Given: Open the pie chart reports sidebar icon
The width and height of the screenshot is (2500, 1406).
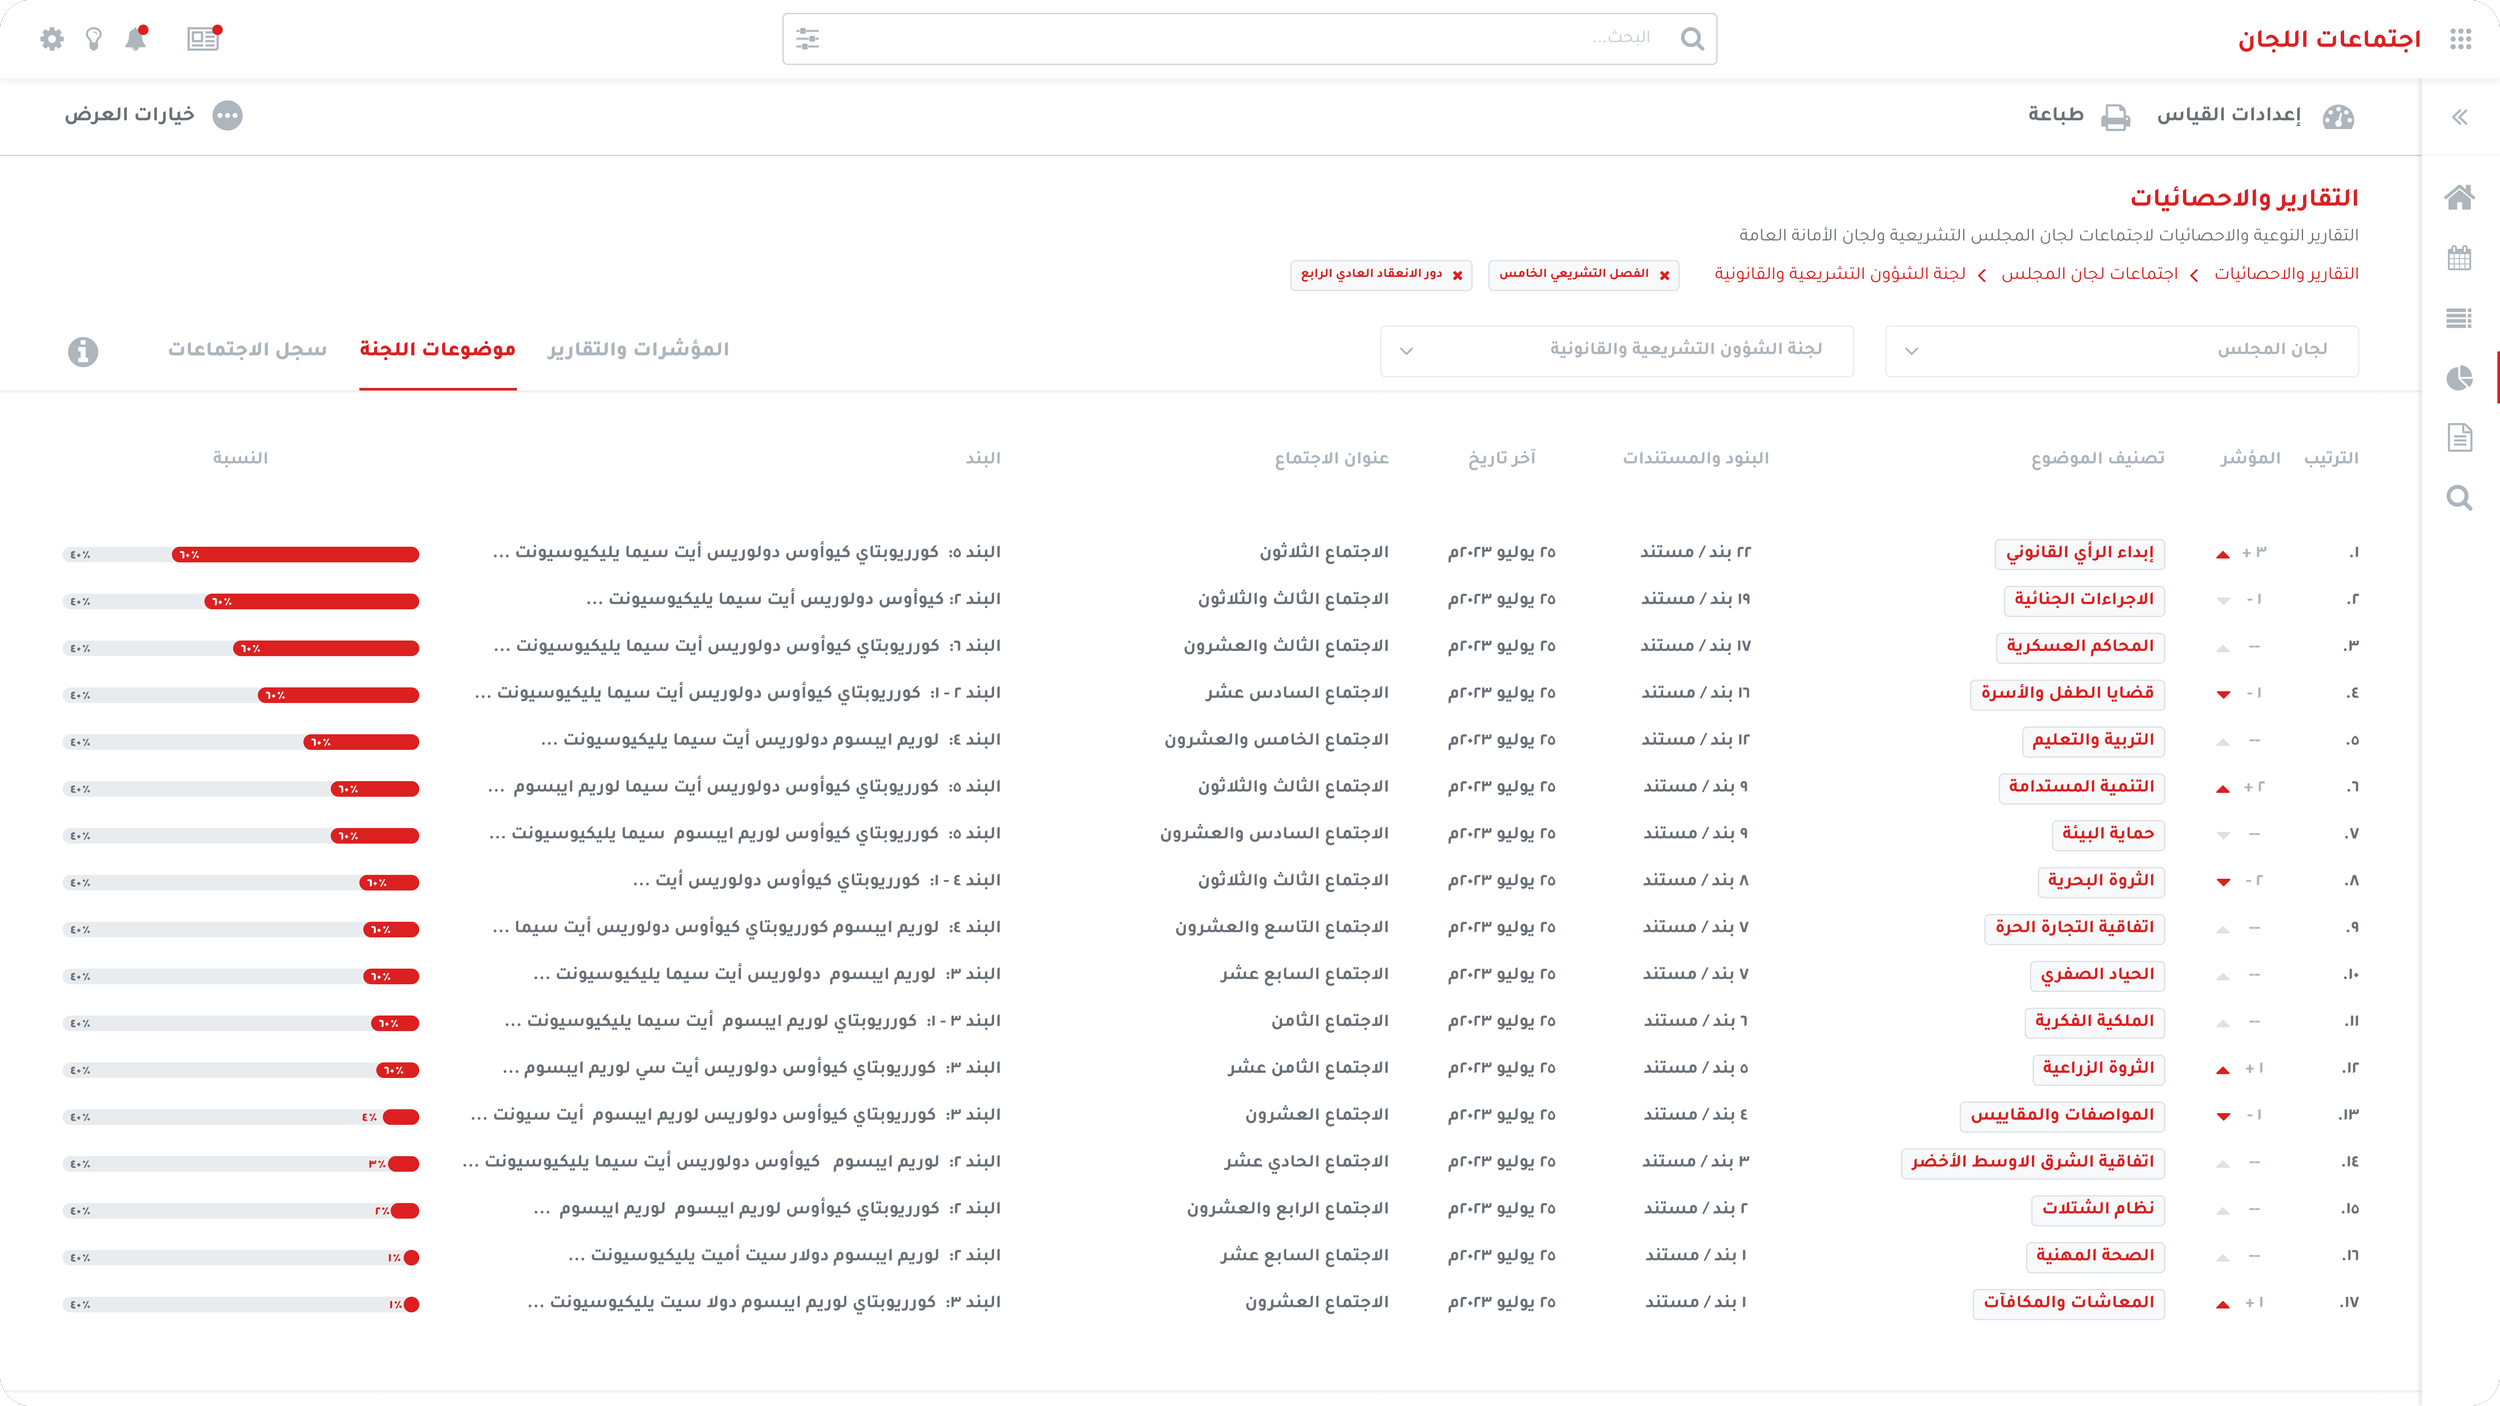Looking at the screenshot, I should click(x=2459, y=378).
